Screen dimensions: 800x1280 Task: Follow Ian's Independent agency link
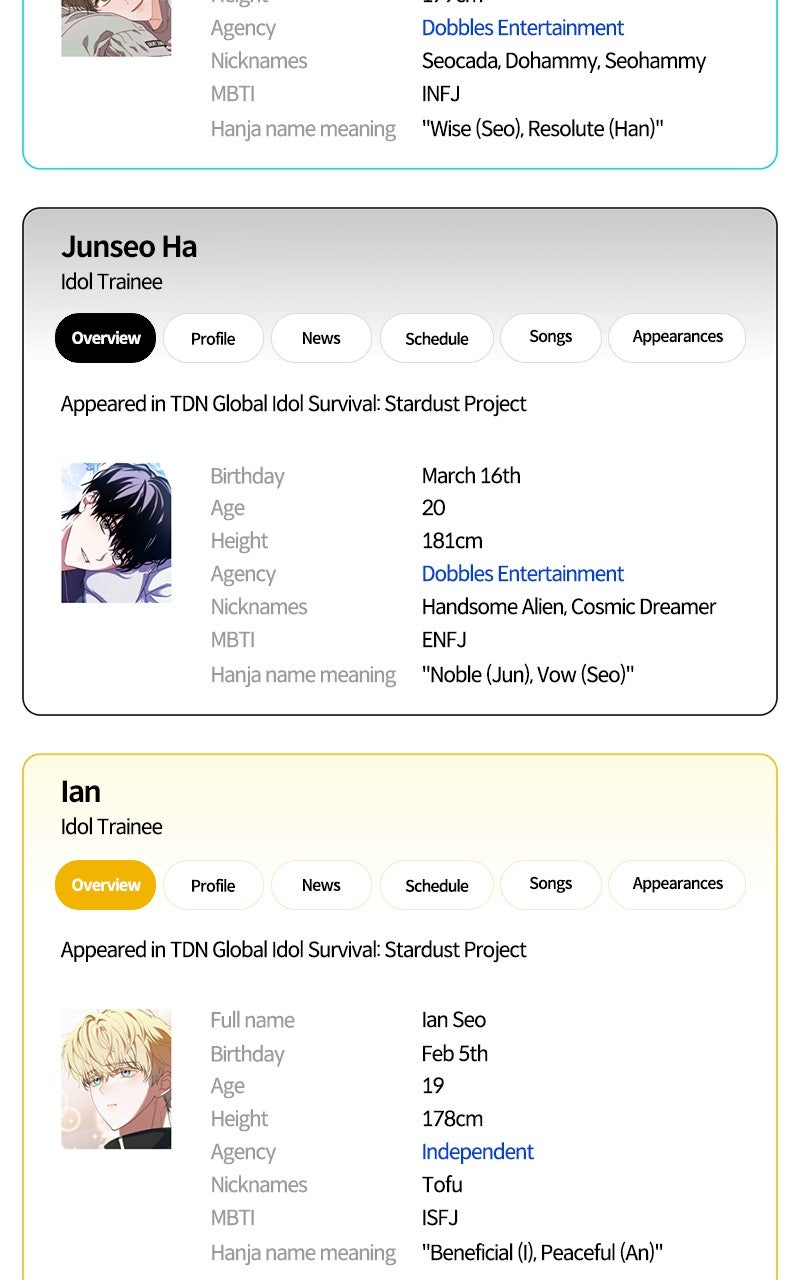(477, 1152)
